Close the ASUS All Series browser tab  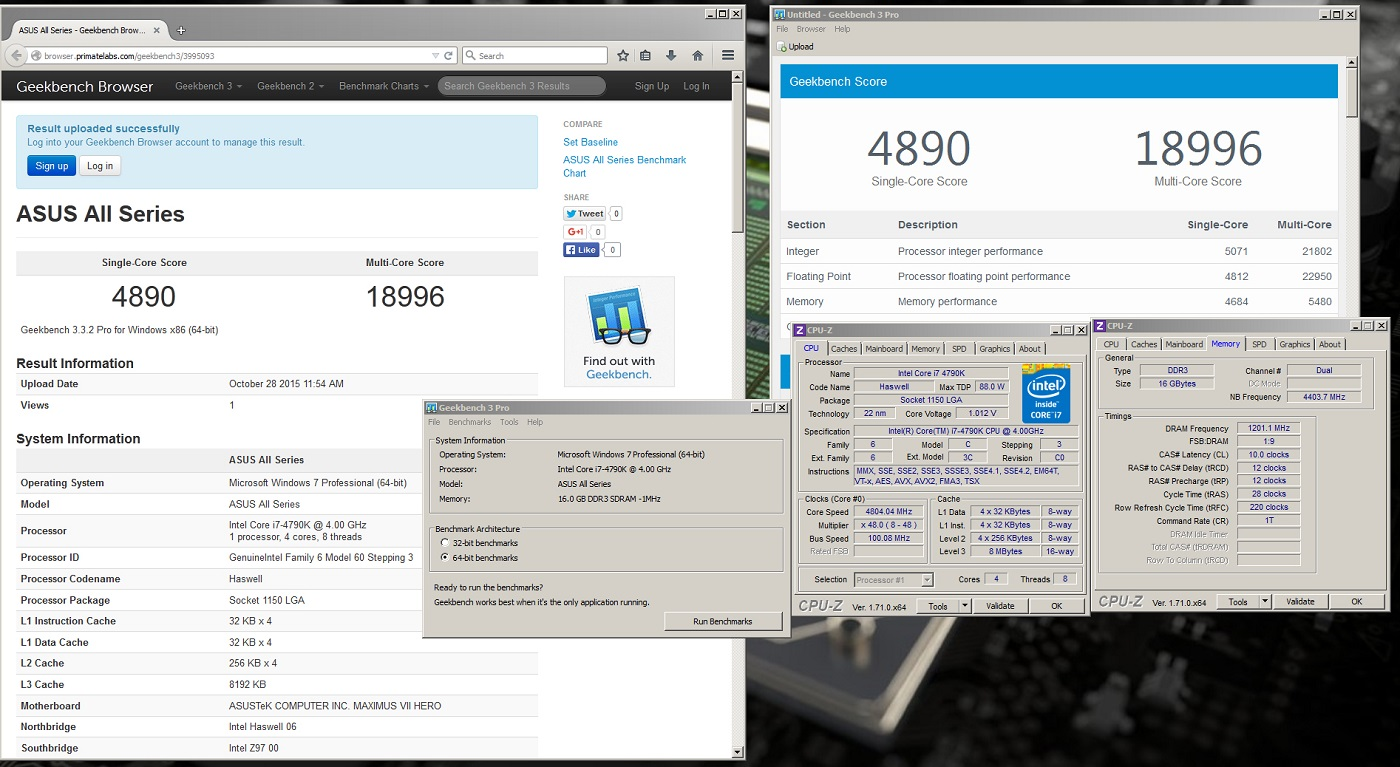coord(158,30)
